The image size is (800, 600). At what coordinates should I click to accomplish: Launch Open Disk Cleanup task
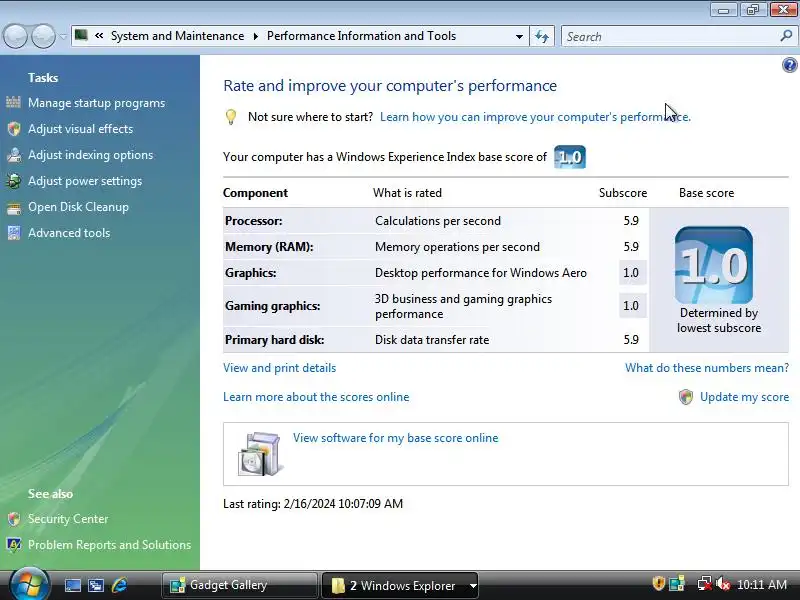(x=78, y=207)
